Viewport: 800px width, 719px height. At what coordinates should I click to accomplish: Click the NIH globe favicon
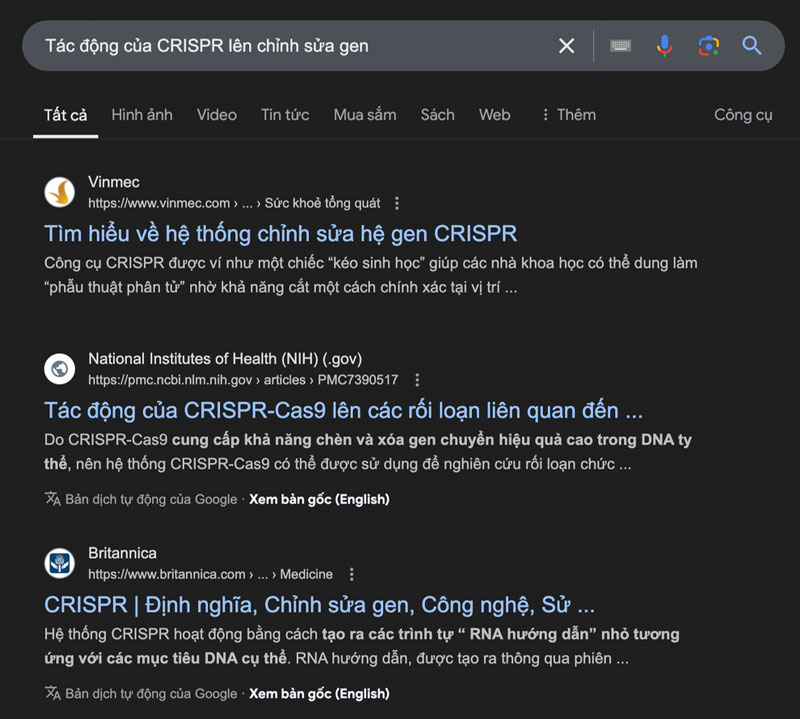58,368
